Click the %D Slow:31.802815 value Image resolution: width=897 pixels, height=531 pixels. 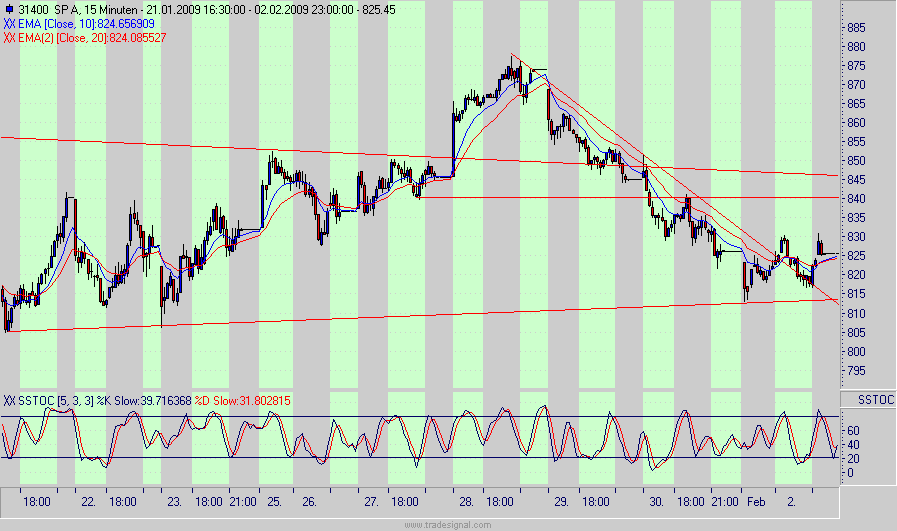243,401
